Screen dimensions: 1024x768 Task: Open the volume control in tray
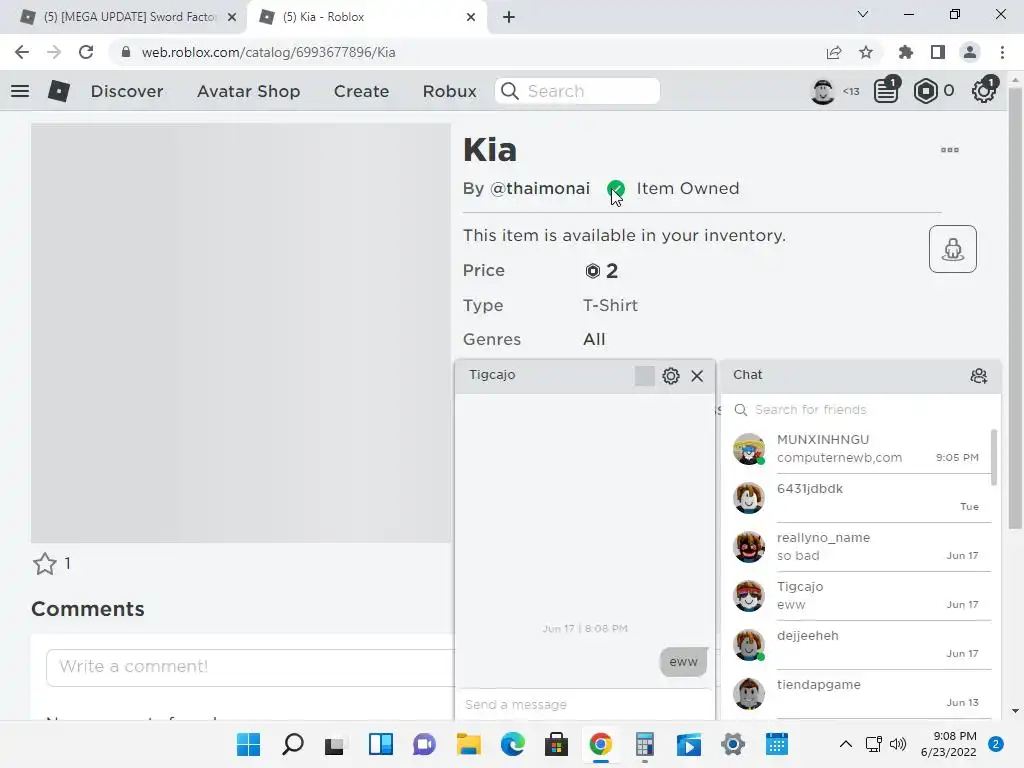[x=898, y=744]
